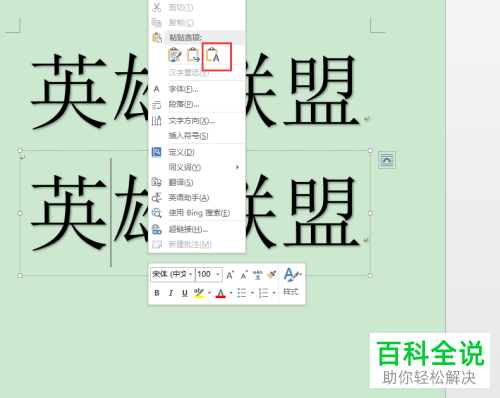500x398 pixels.
Task: Click 新建批注(M) new comment entry
Action: (190, 244)
